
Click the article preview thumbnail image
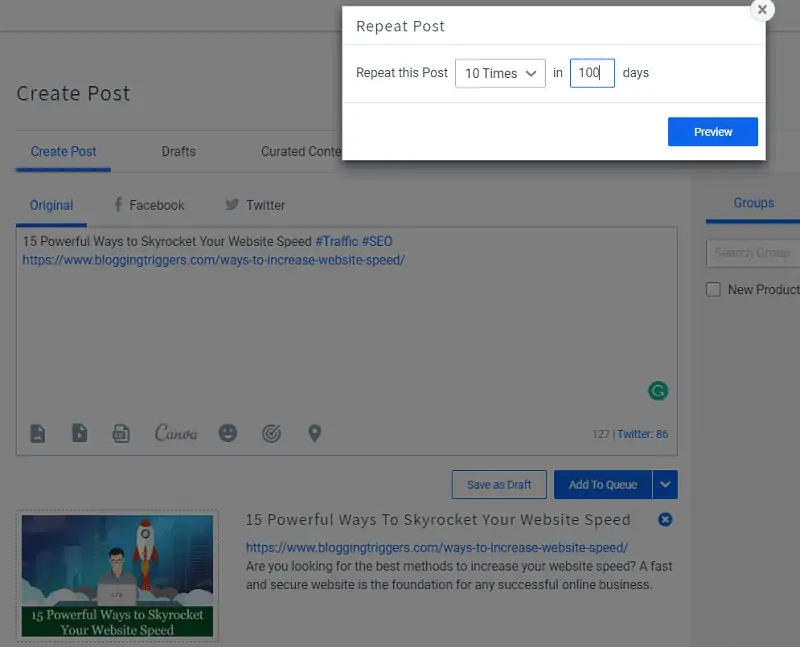coord(117,576)
